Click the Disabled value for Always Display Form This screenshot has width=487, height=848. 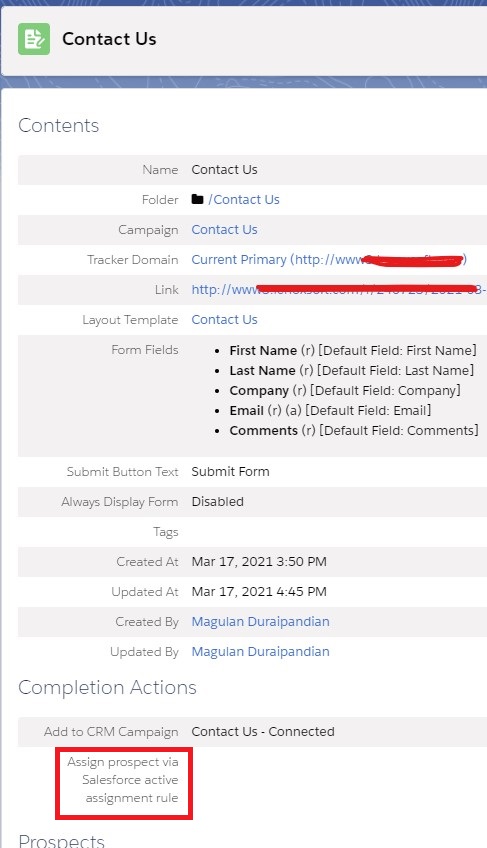pos(218,501)
